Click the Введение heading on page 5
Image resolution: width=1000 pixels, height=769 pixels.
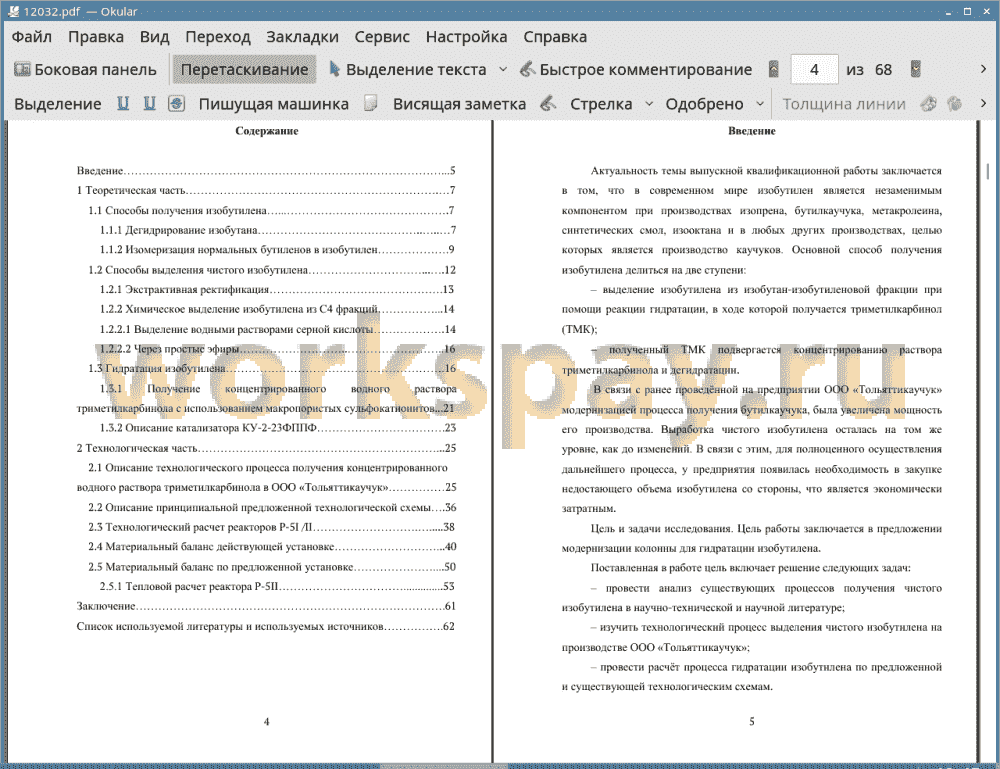click(x=752, y=131)
